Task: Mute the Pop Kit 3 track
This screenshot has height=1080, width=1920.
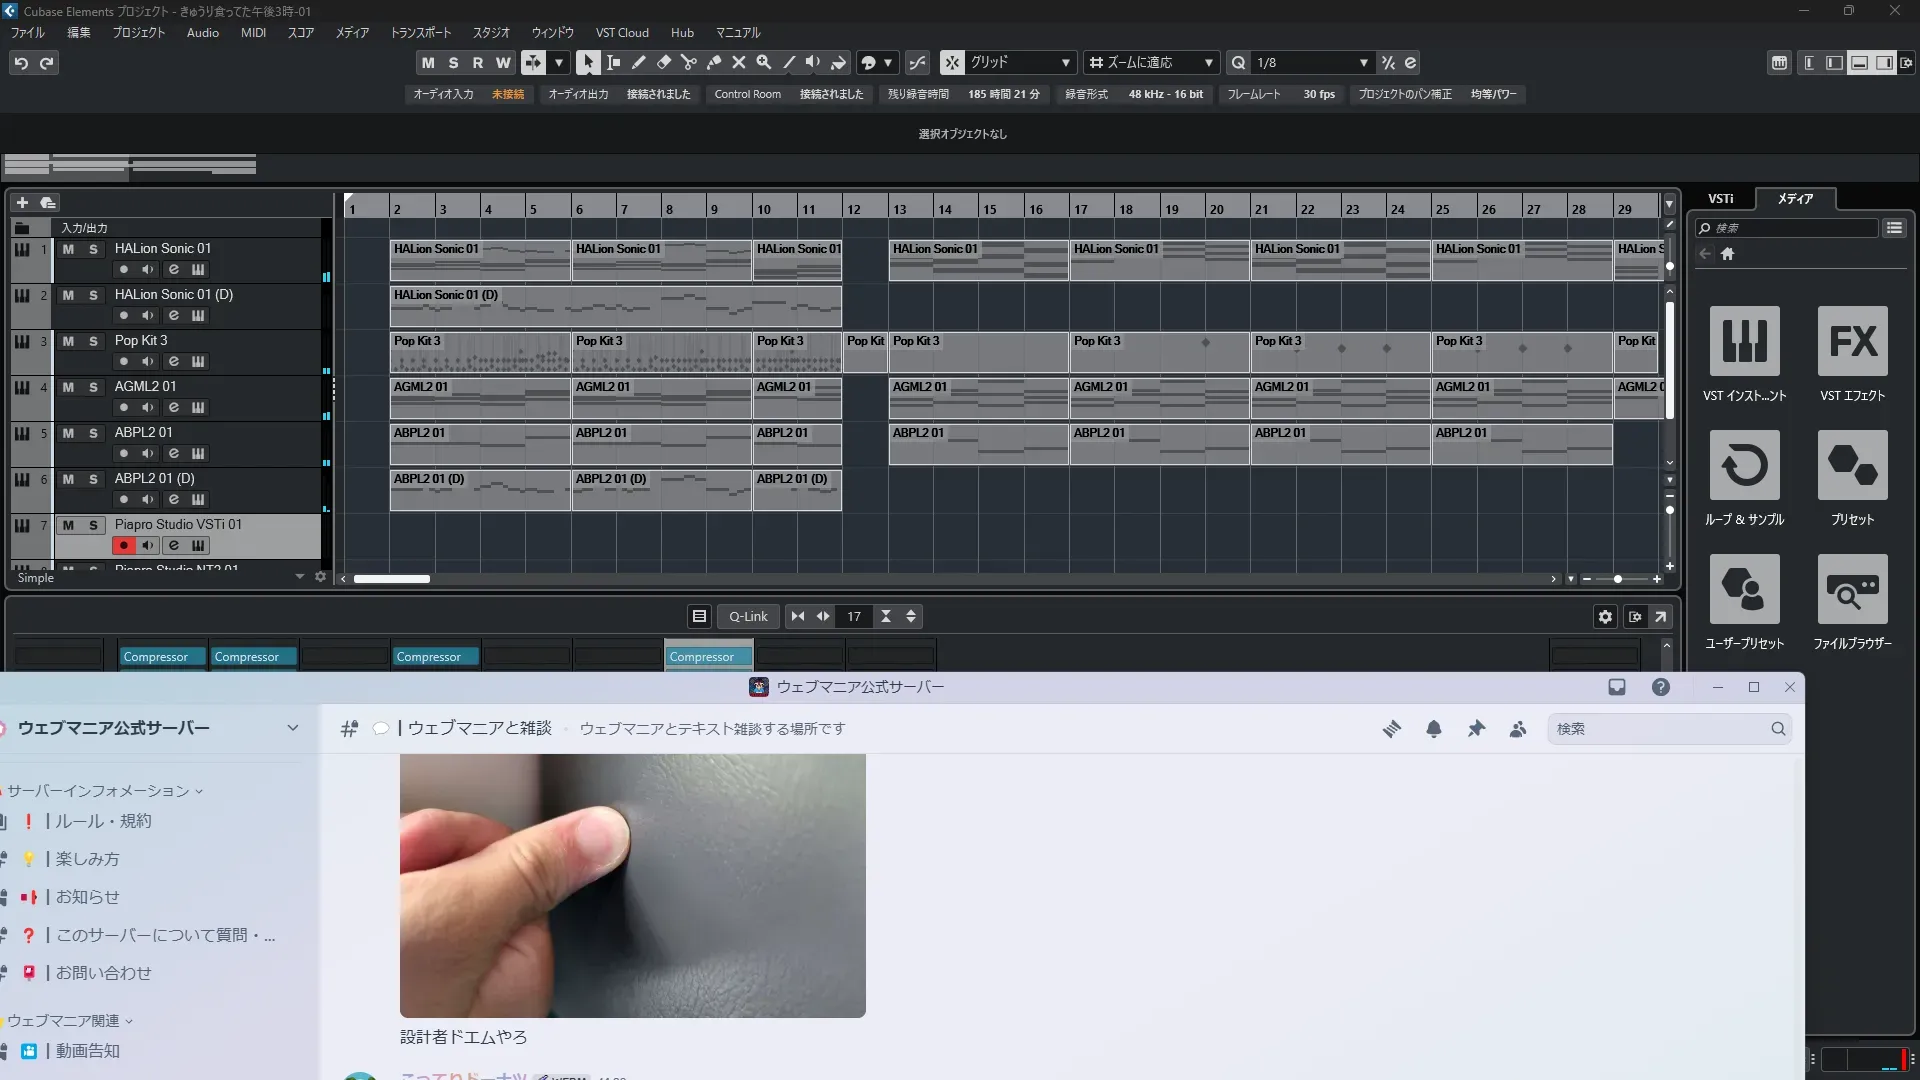Action: pos(68,341)
